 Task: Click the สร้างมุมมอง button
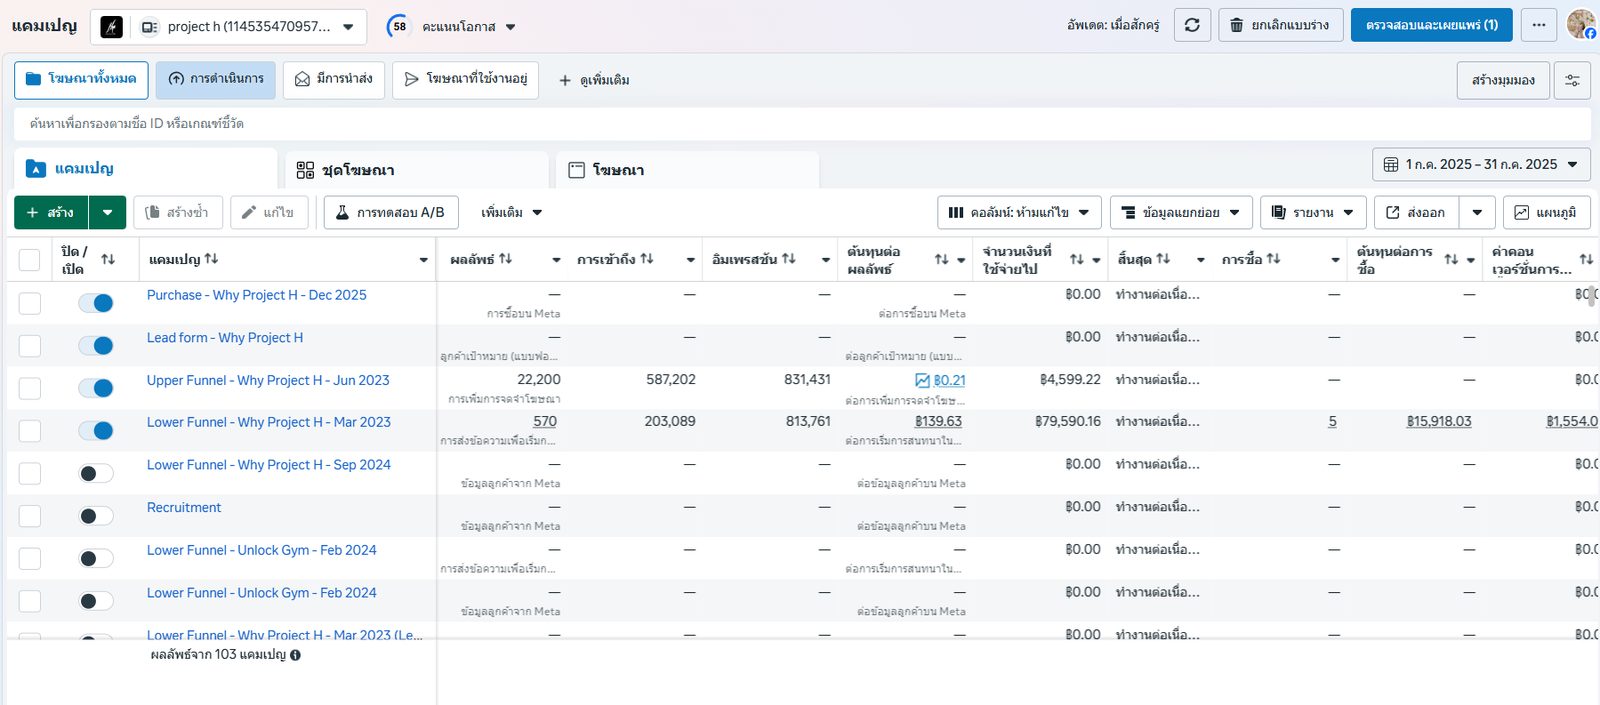point(1503,80)
